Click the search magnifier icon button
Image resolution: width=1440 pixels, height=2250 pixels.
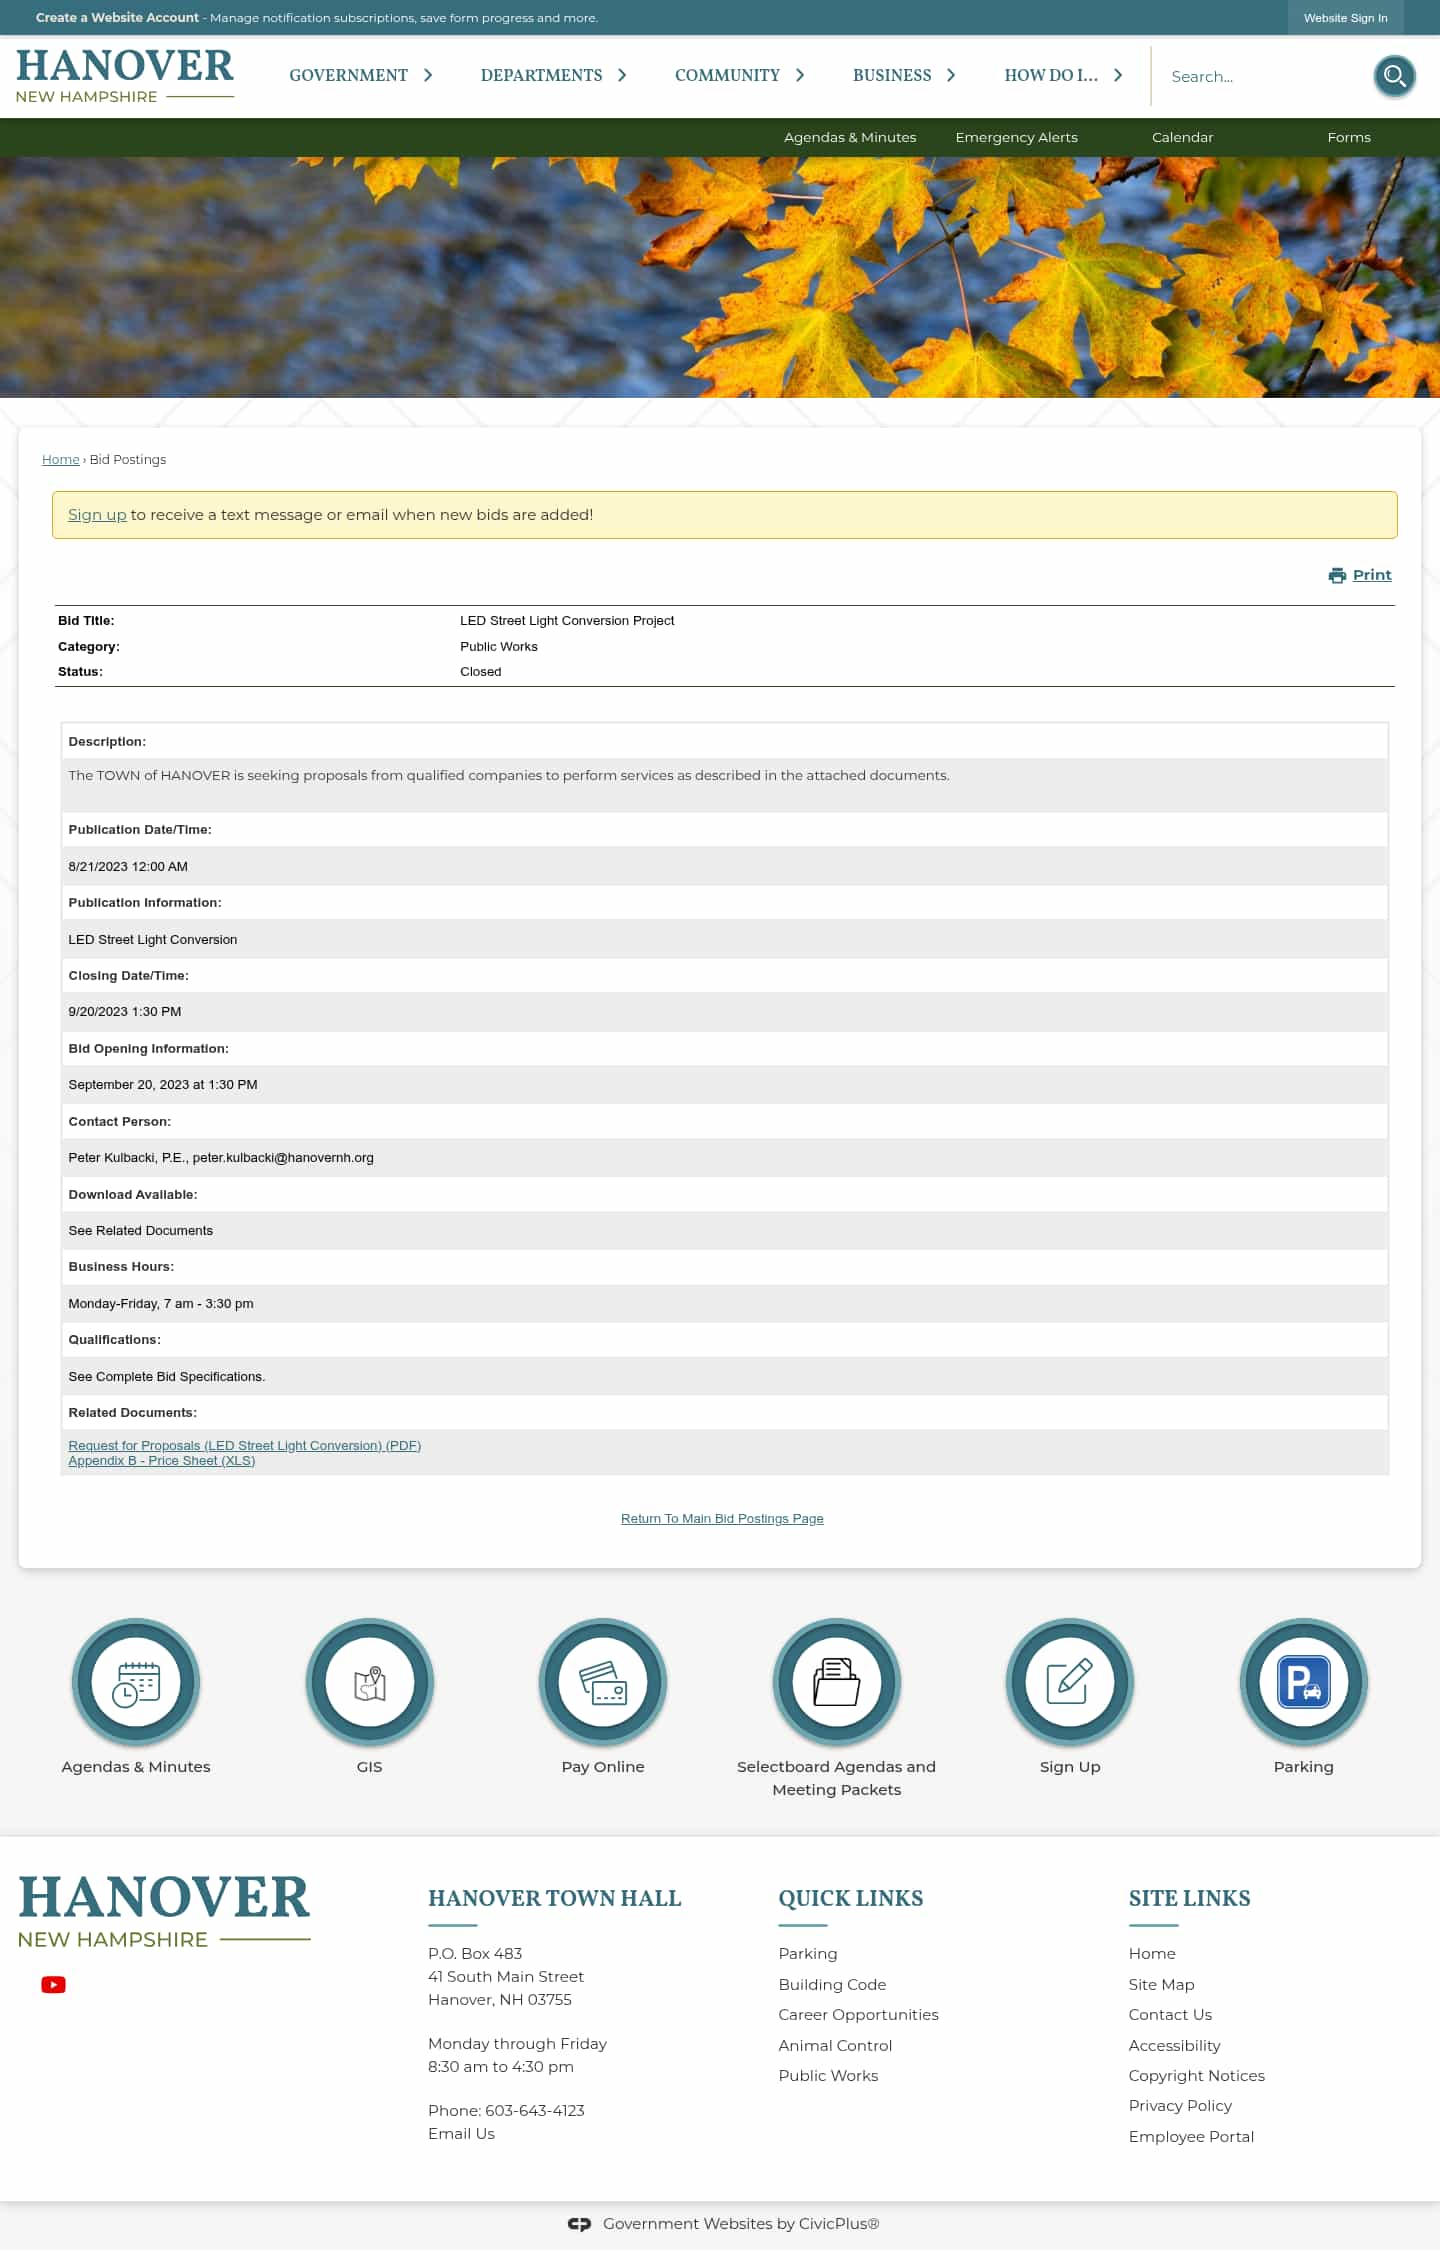click(1394, 76)
